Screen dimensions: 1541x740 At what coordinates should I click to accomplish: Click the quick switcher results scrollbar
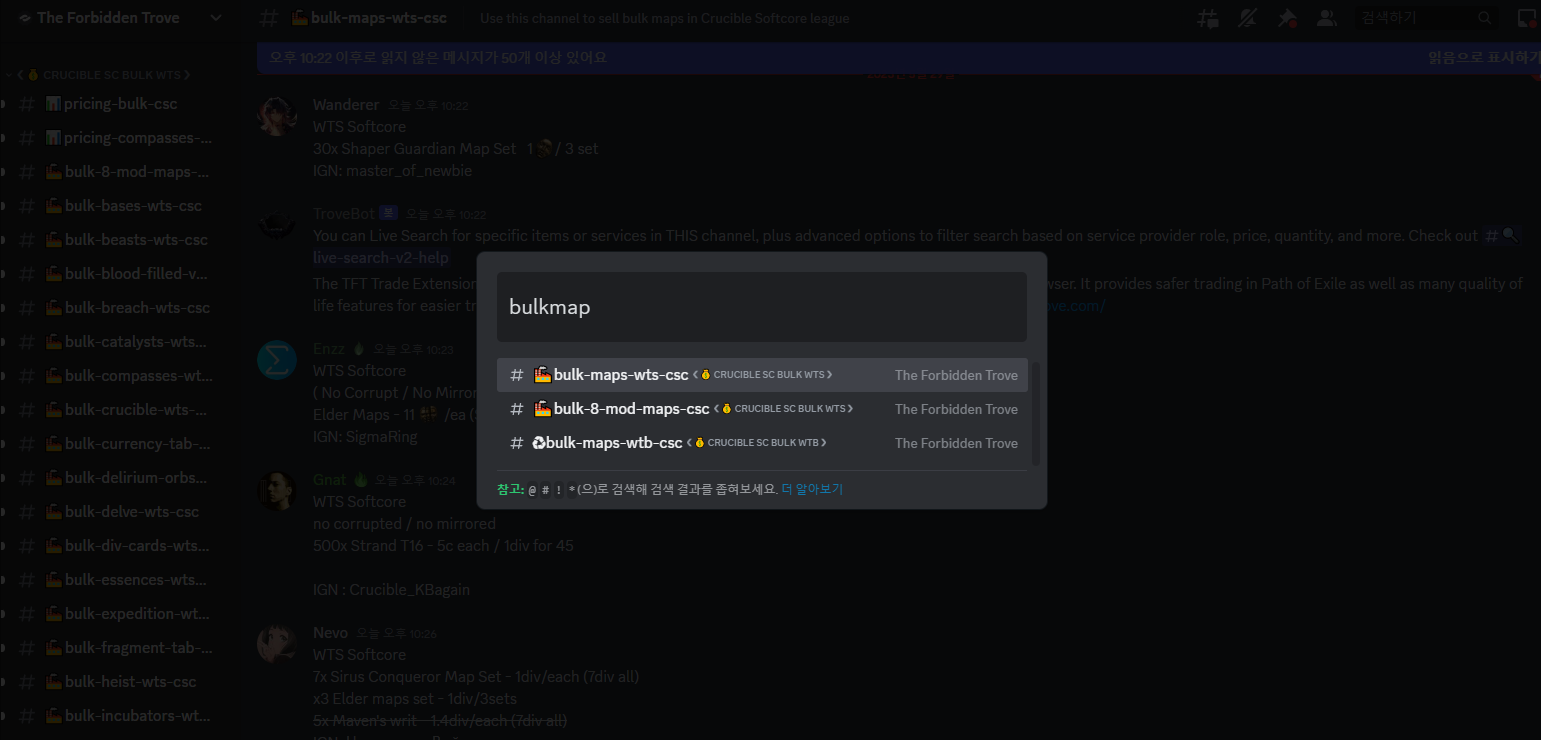coord(1036,414)
